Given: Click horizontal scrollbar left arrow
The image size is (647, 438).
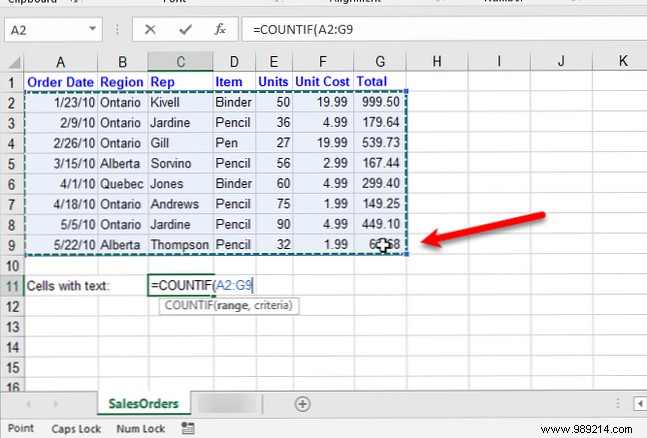Looking at the screenshot, I should pos(640,403).
